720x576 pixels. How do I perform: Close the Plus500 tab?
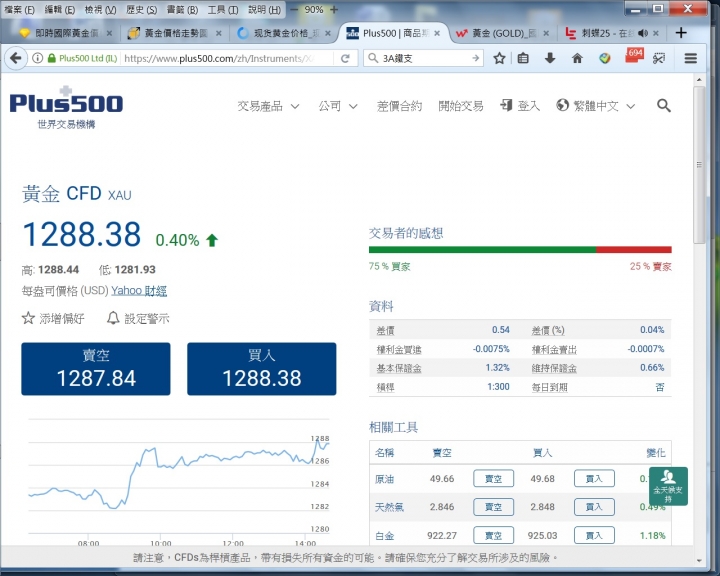(437, 33)
